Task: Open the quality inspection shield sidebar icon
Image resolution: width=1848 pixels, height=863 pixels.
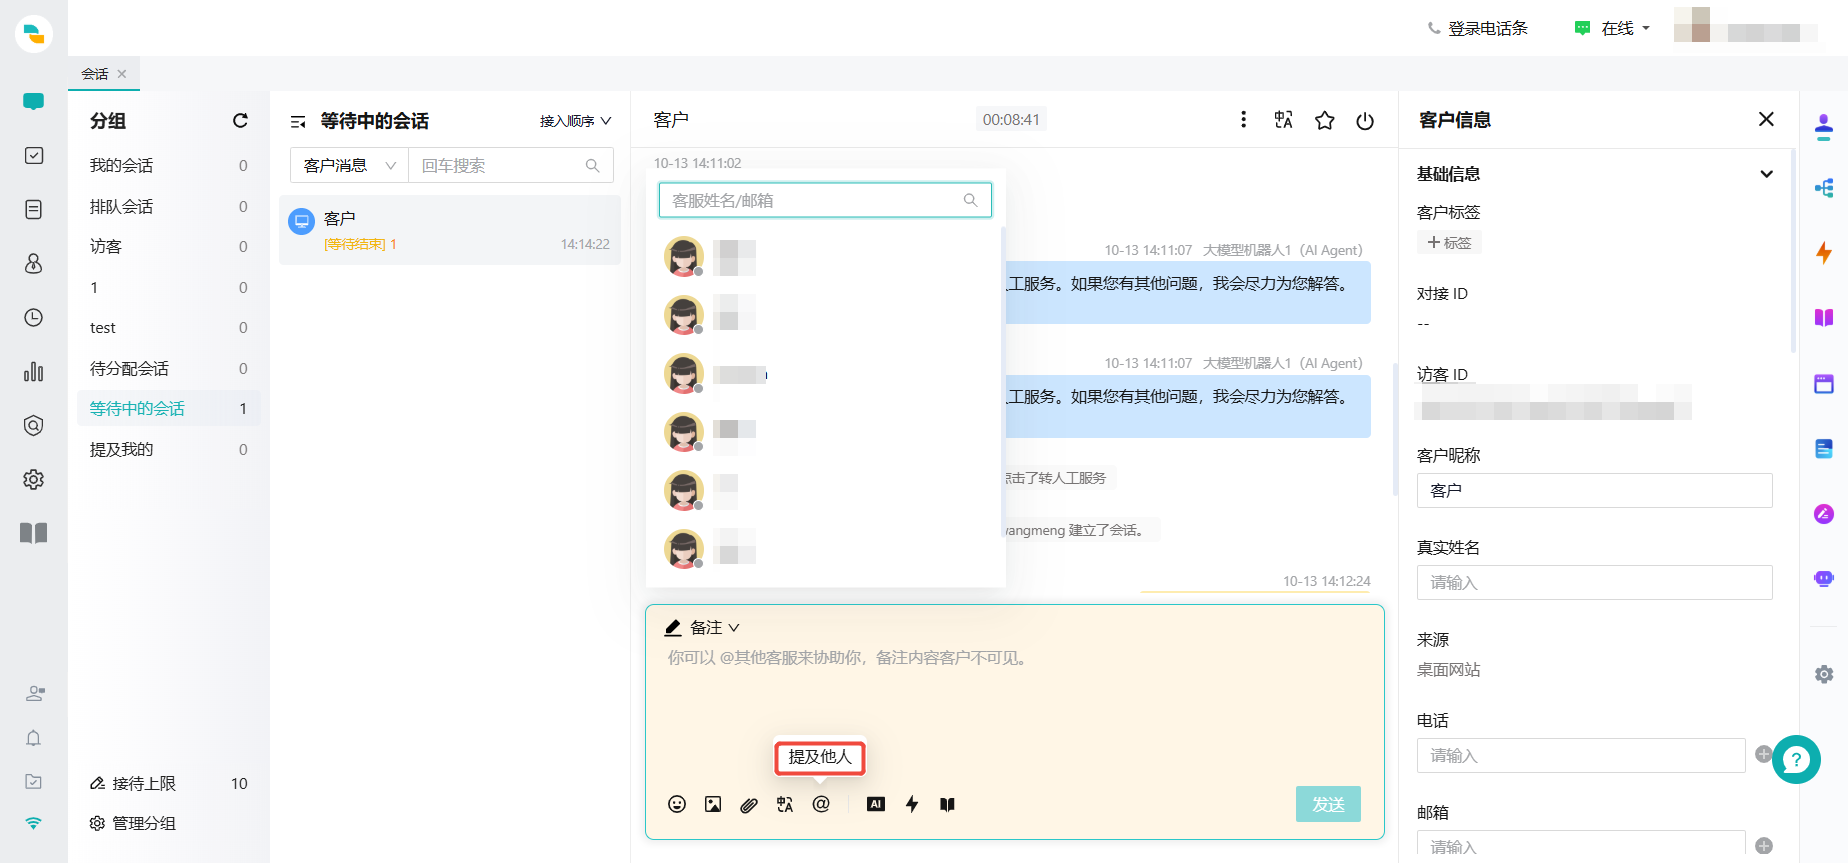Action: pyautogui.click(x=33, y=425)
